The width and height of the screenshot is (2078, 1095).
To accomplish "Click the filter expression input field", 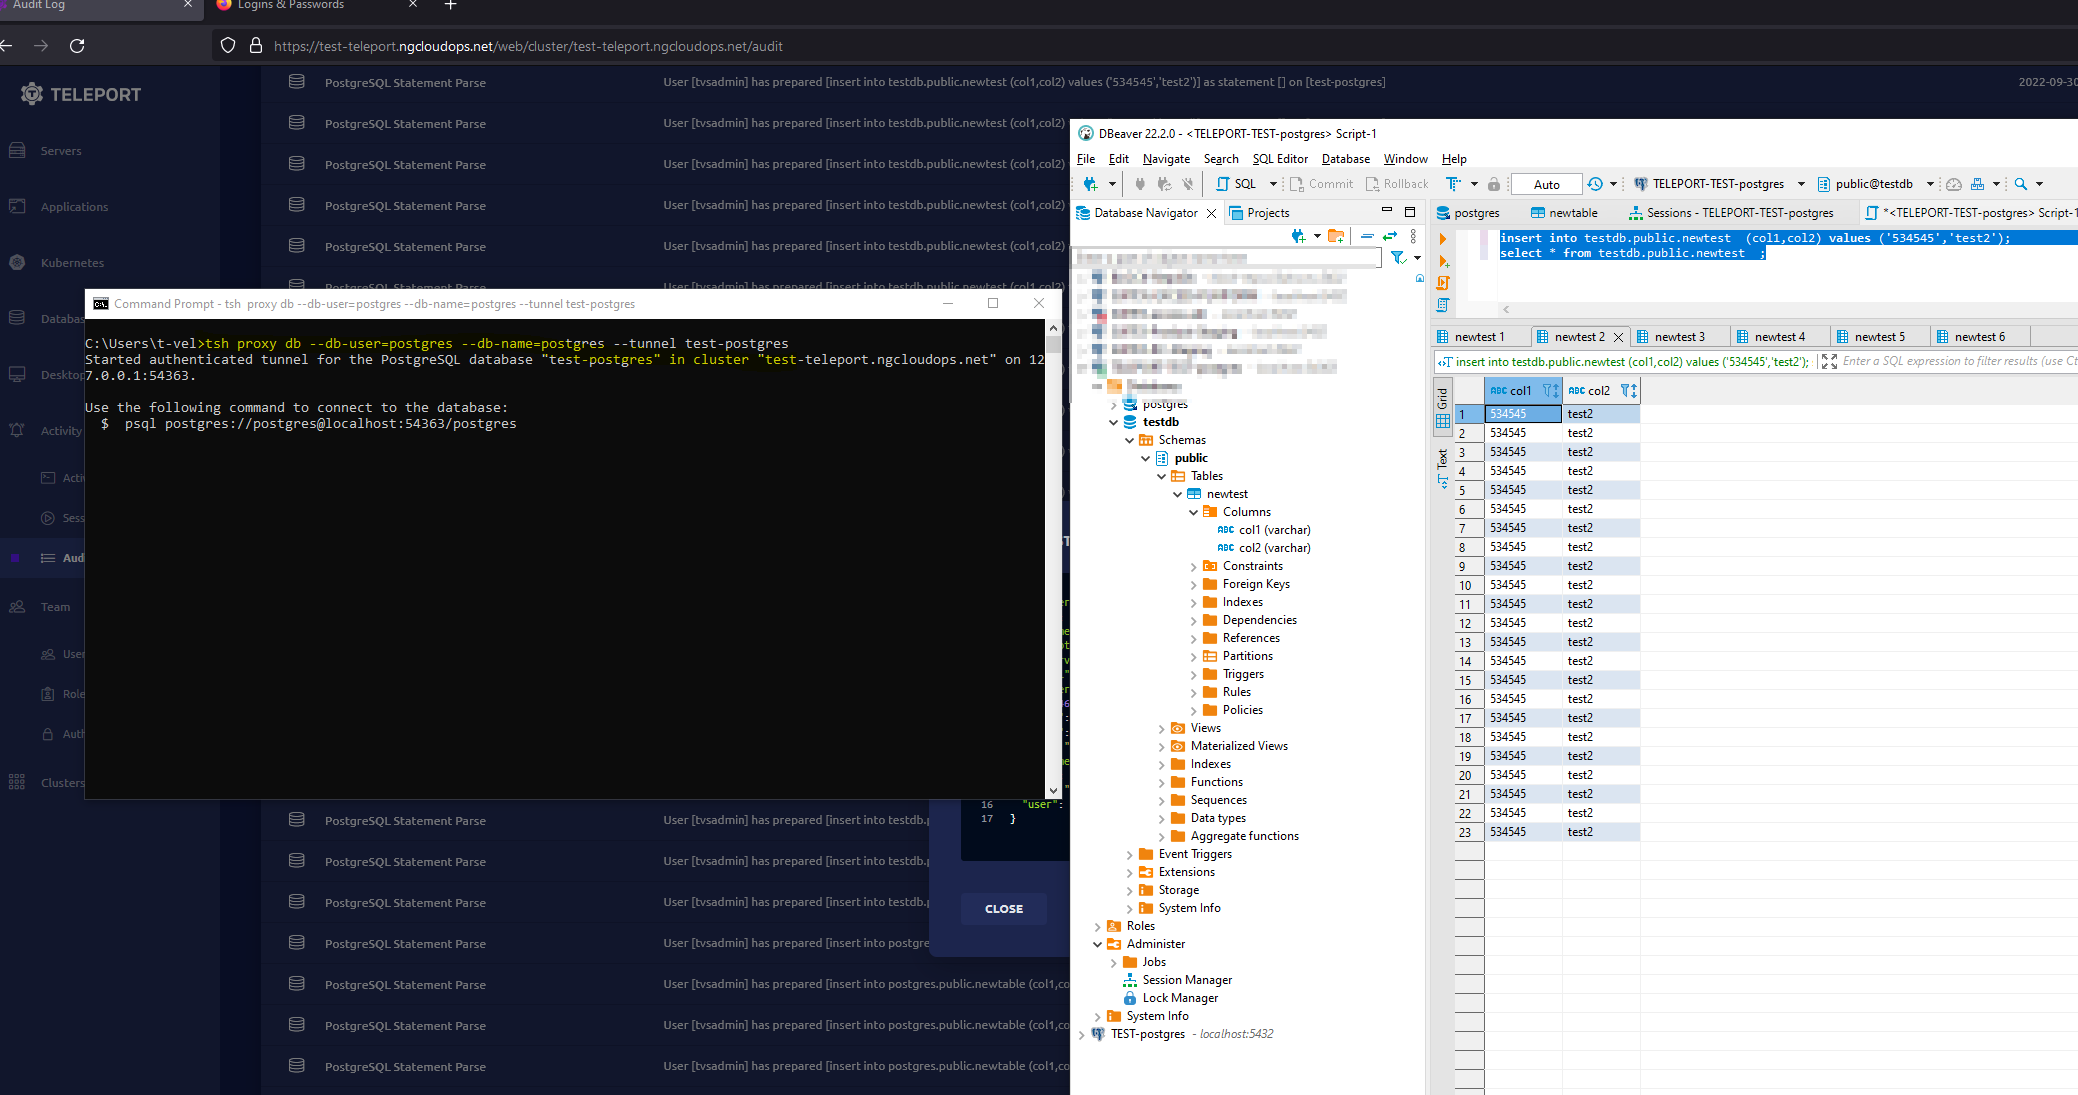I will pos(1958,362).
